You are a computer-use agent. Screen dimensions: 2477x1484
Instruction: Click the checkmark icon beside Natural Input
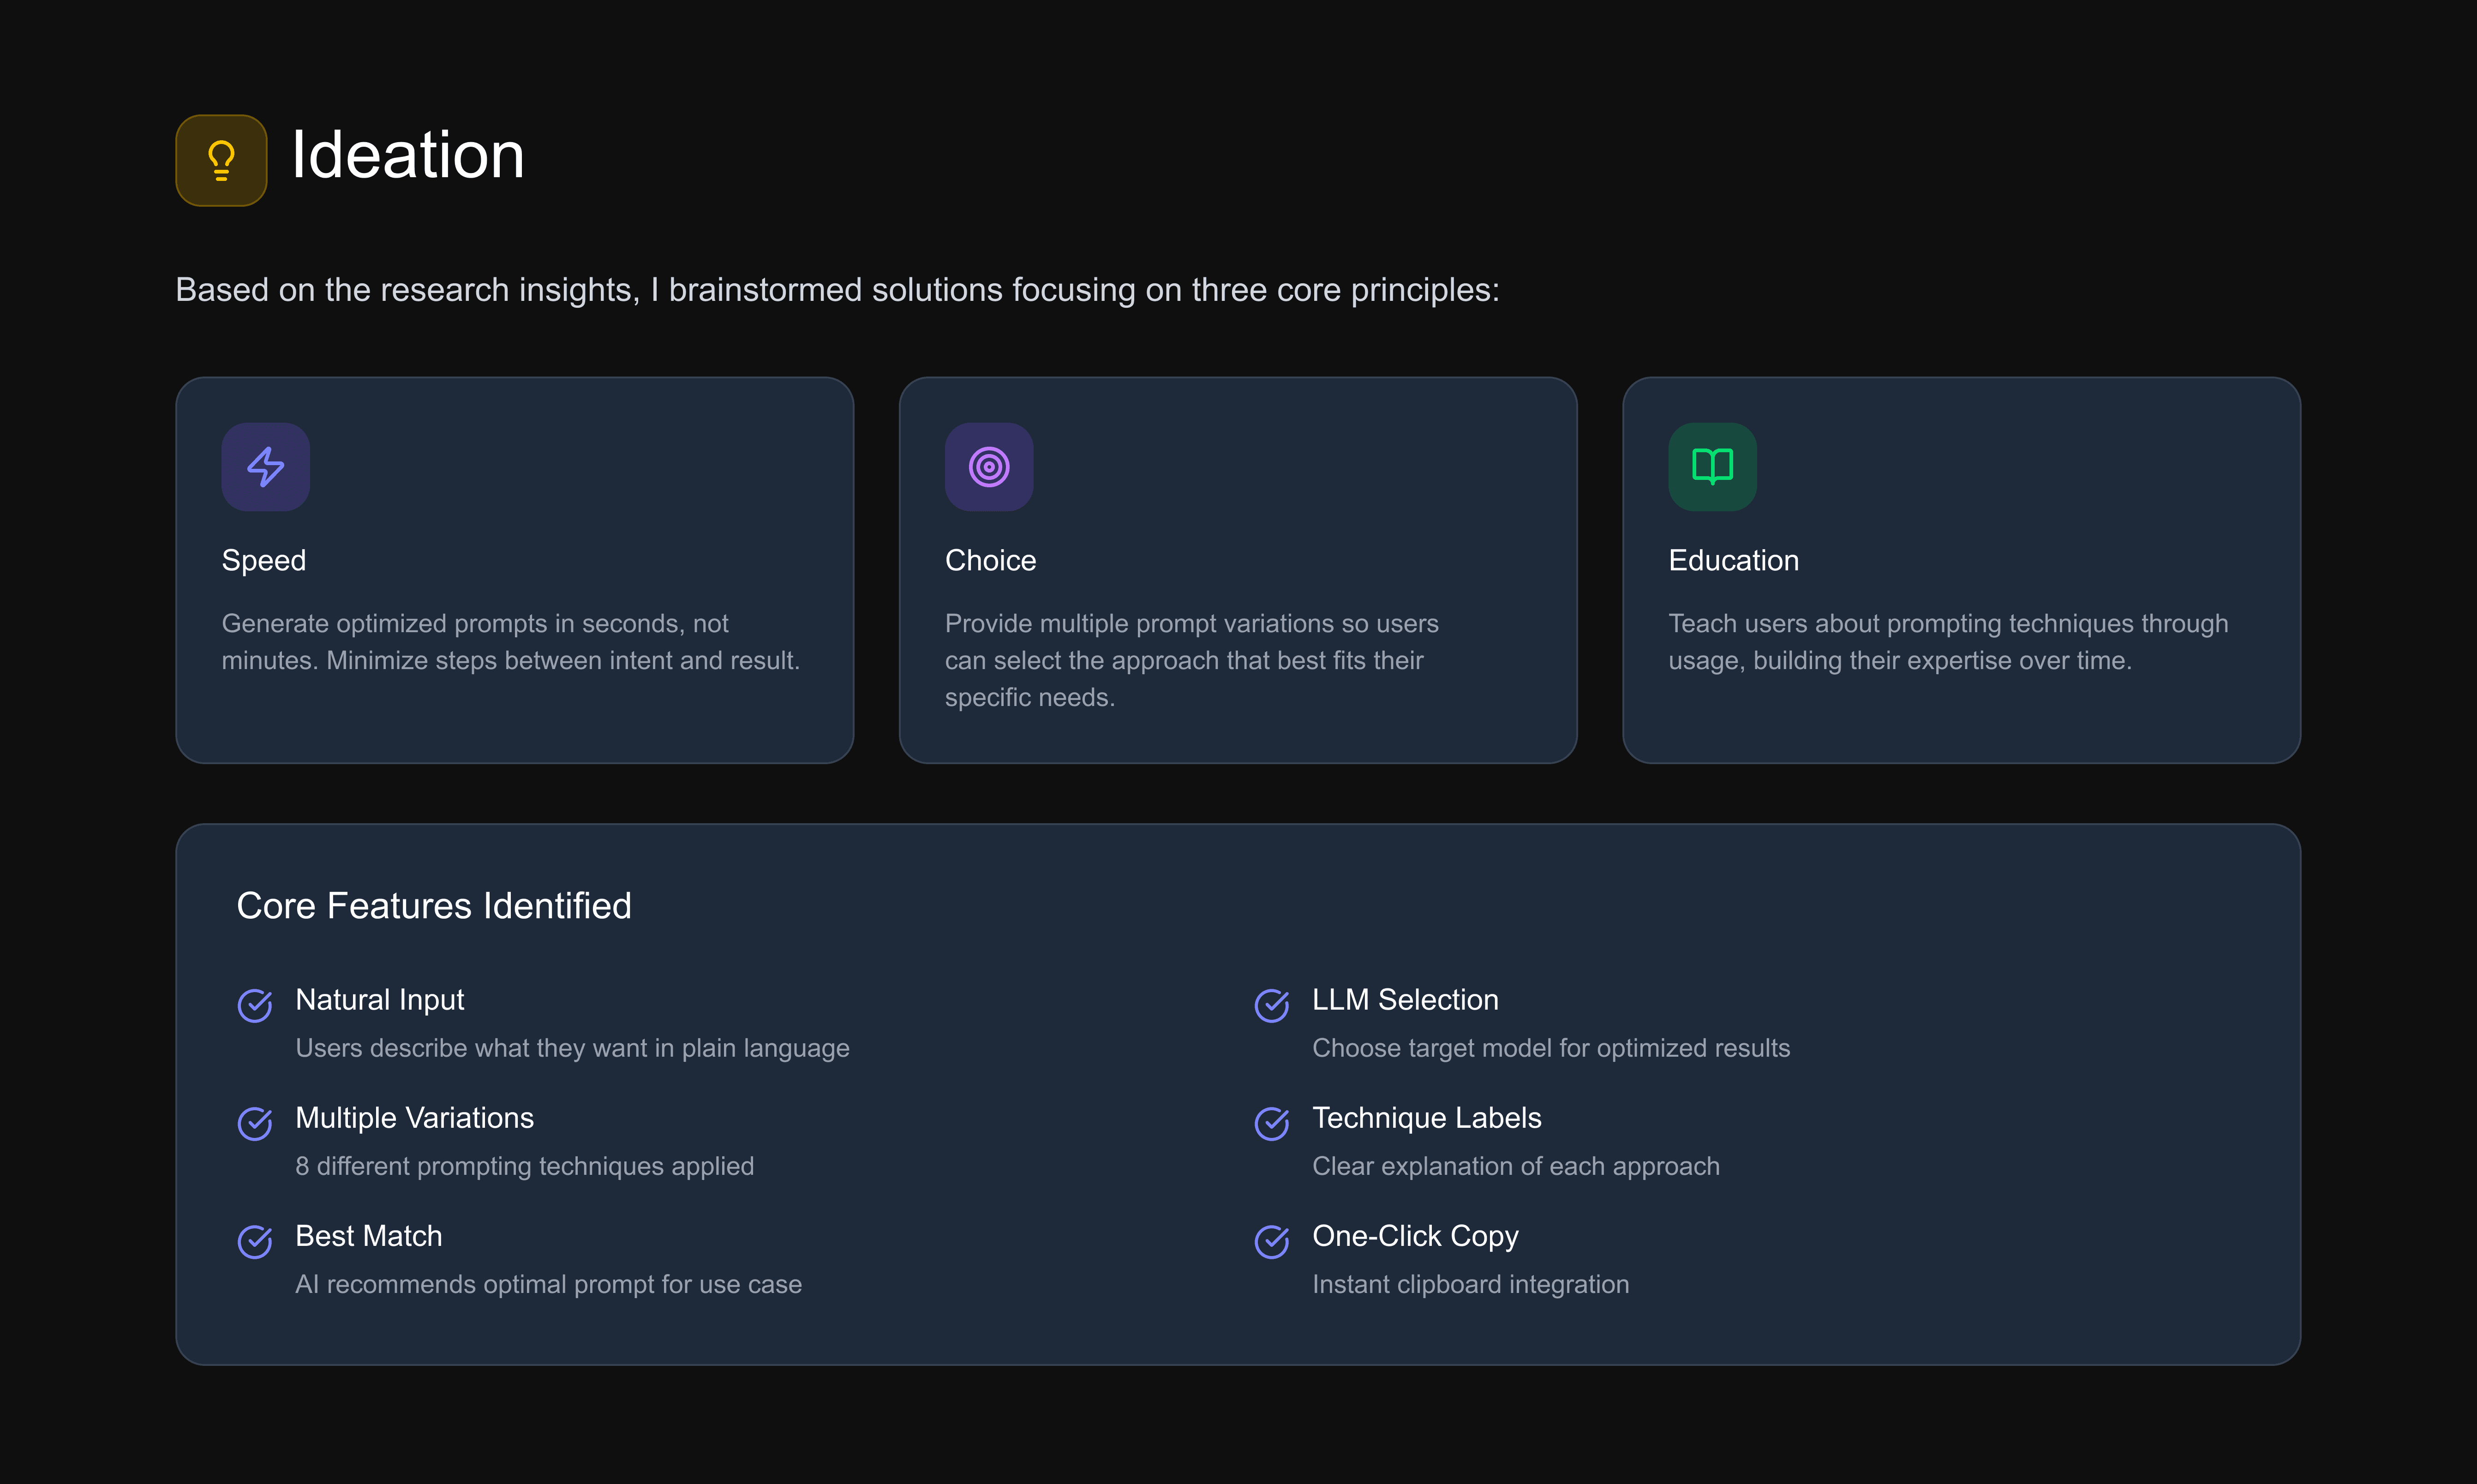click(x=255, y=1005)
